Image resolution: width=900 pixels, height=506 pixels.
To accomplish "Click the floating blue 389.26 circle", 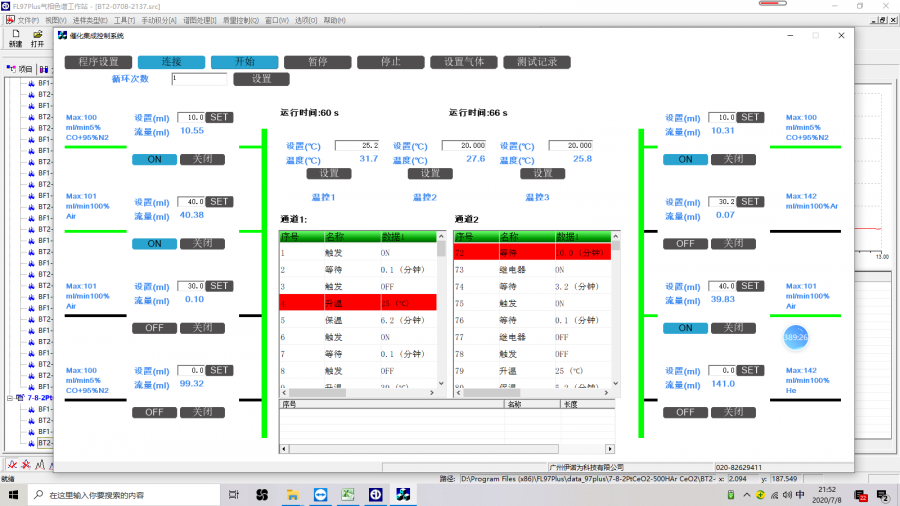I will click(x=796, y=339).
